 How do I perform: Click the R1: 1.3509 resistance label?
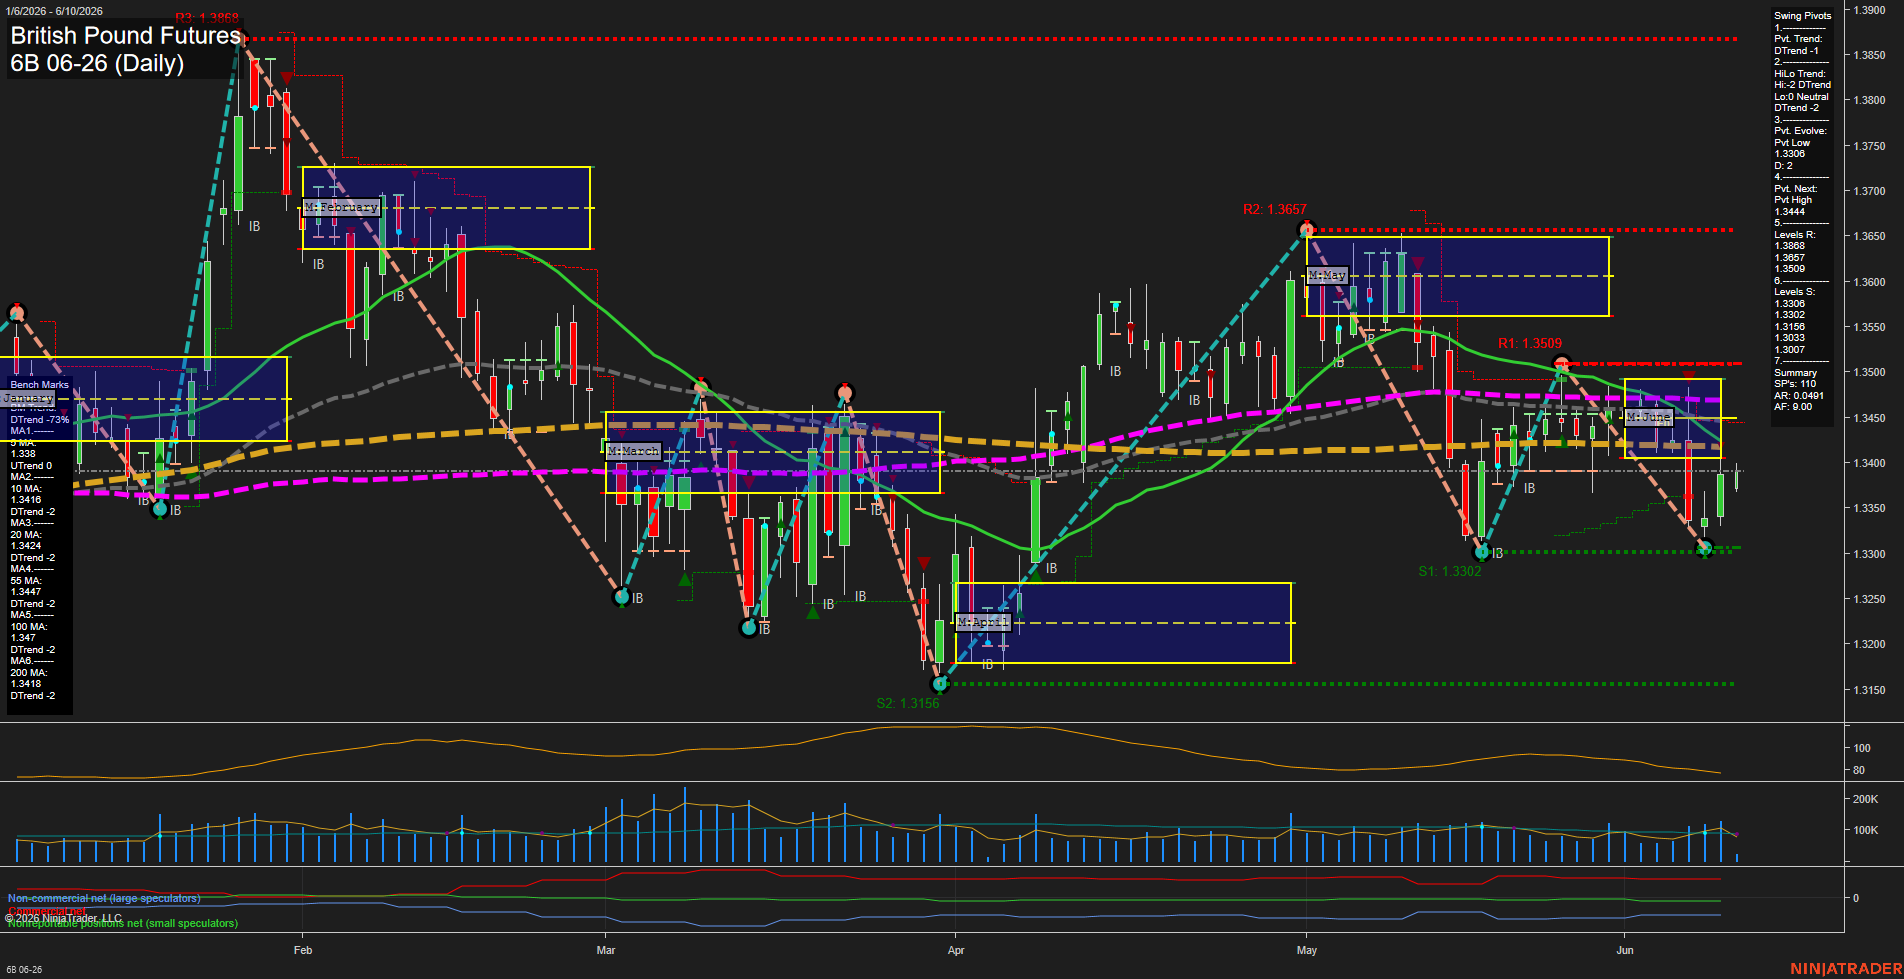[x=1530, y=343]
